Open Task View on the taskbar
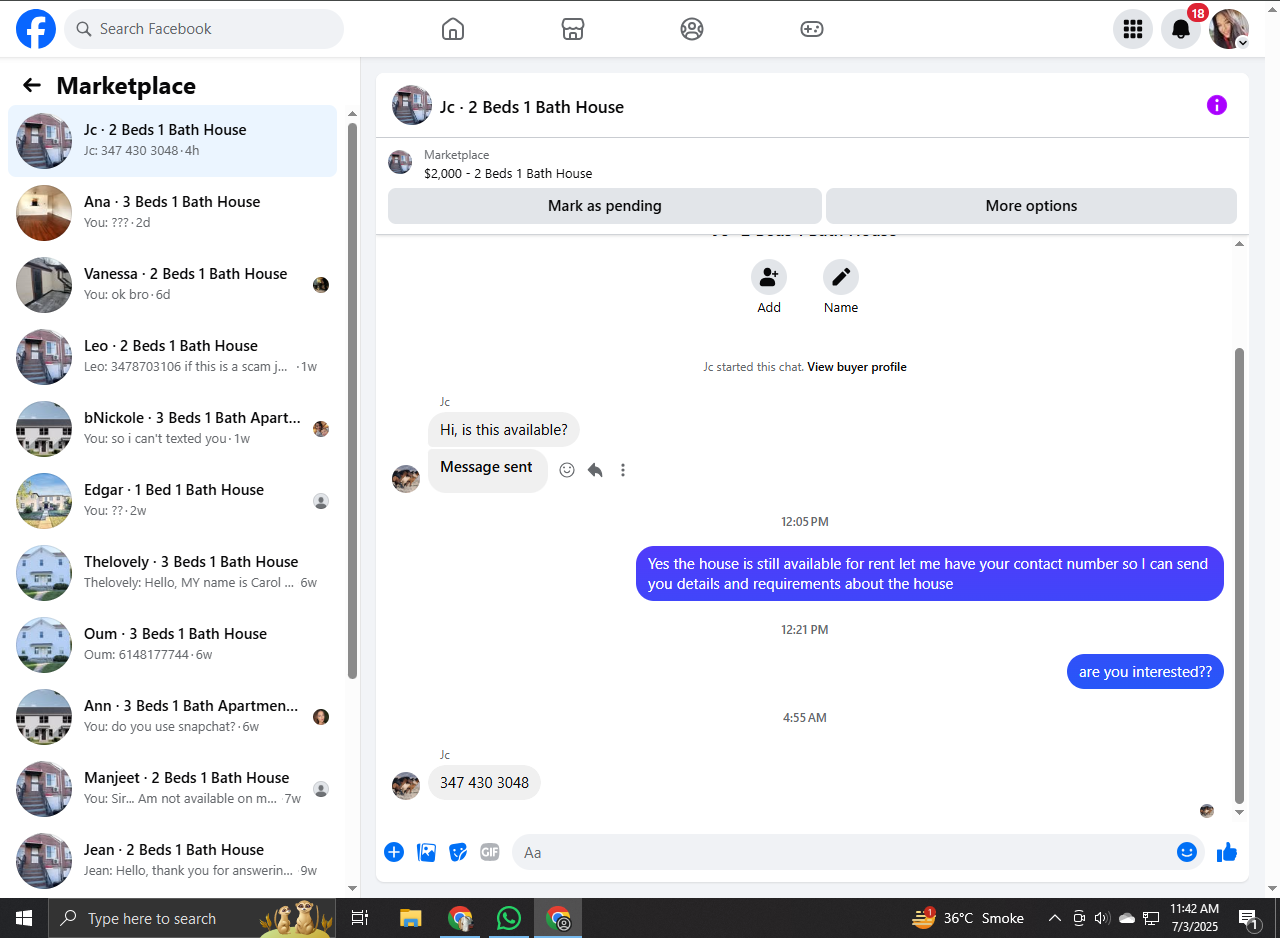The height and width of the screenshot is (938, 1280). tap(361, 918)
